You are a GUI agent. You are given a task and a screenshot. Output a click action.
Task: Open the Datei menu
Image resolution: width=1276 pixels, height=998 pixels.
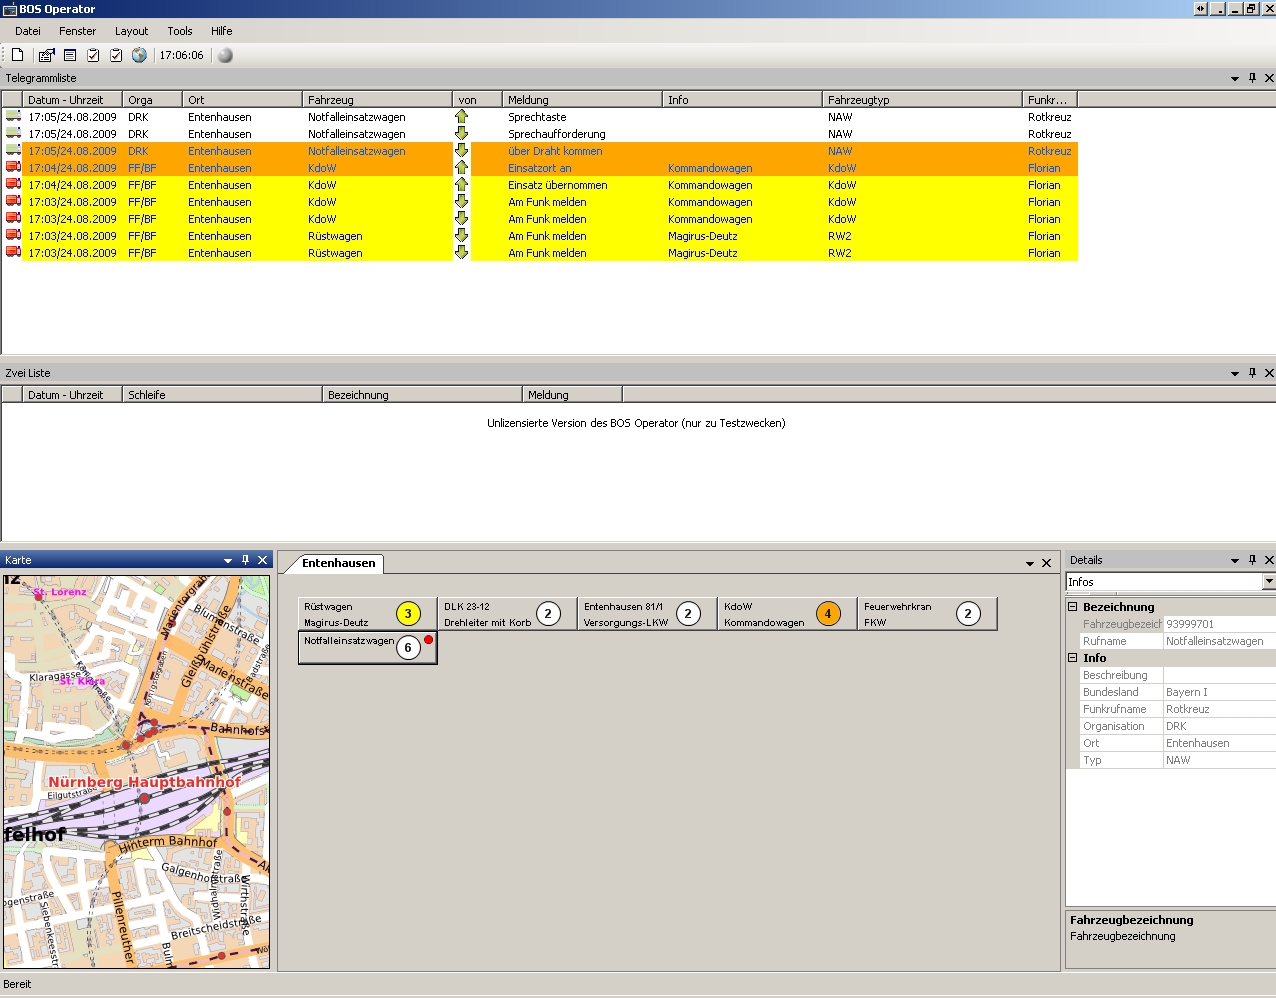pos(28,31)
